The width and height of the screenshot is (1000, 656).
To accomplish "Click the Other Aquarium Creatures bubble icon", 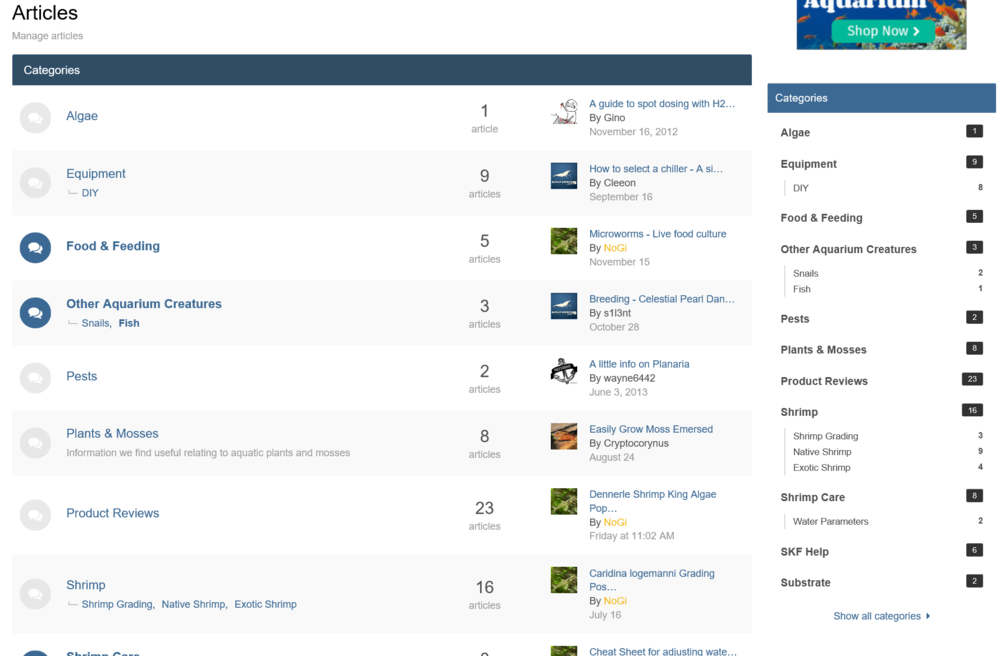I will (x=35, y=313).
